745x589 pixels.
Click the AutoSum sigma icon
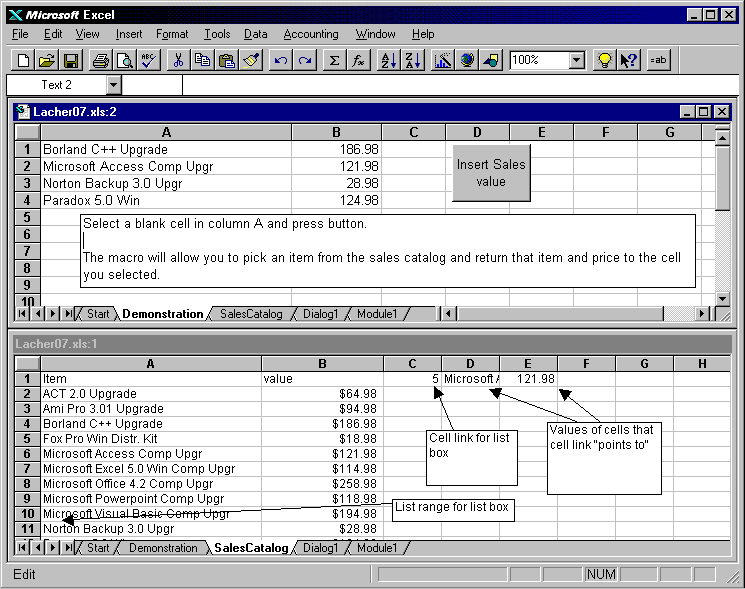[x=334, y=60]
